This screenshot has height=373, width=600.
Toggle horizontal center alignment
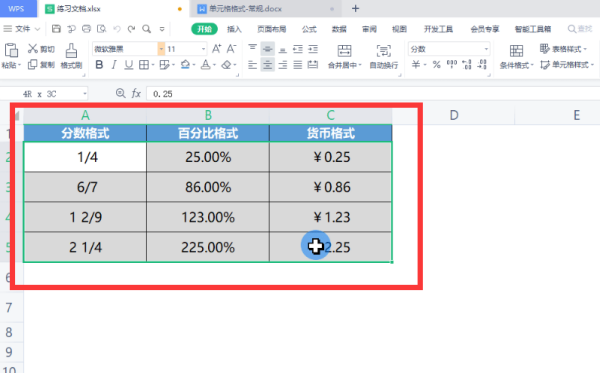pyautogui.click(x=267, y=65)
